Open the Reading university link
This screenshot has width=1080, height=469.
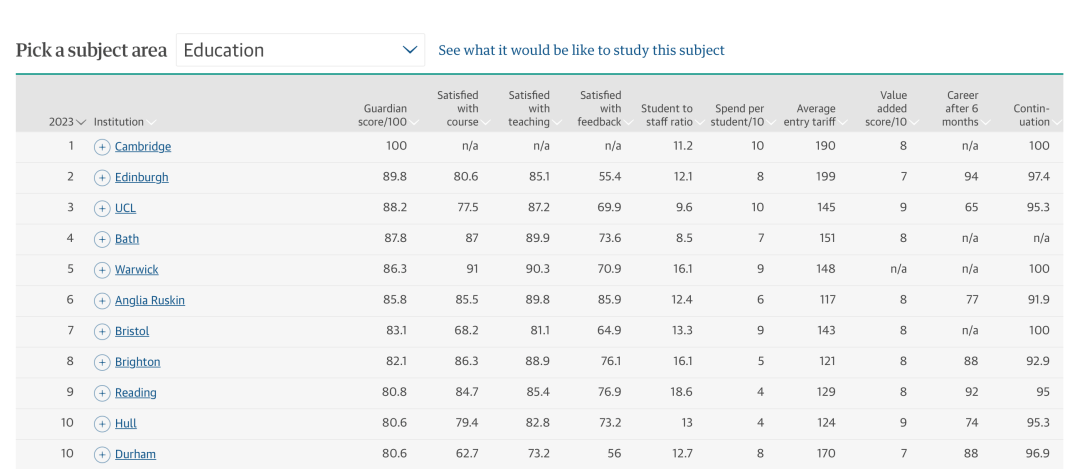(x=136, y=393)
